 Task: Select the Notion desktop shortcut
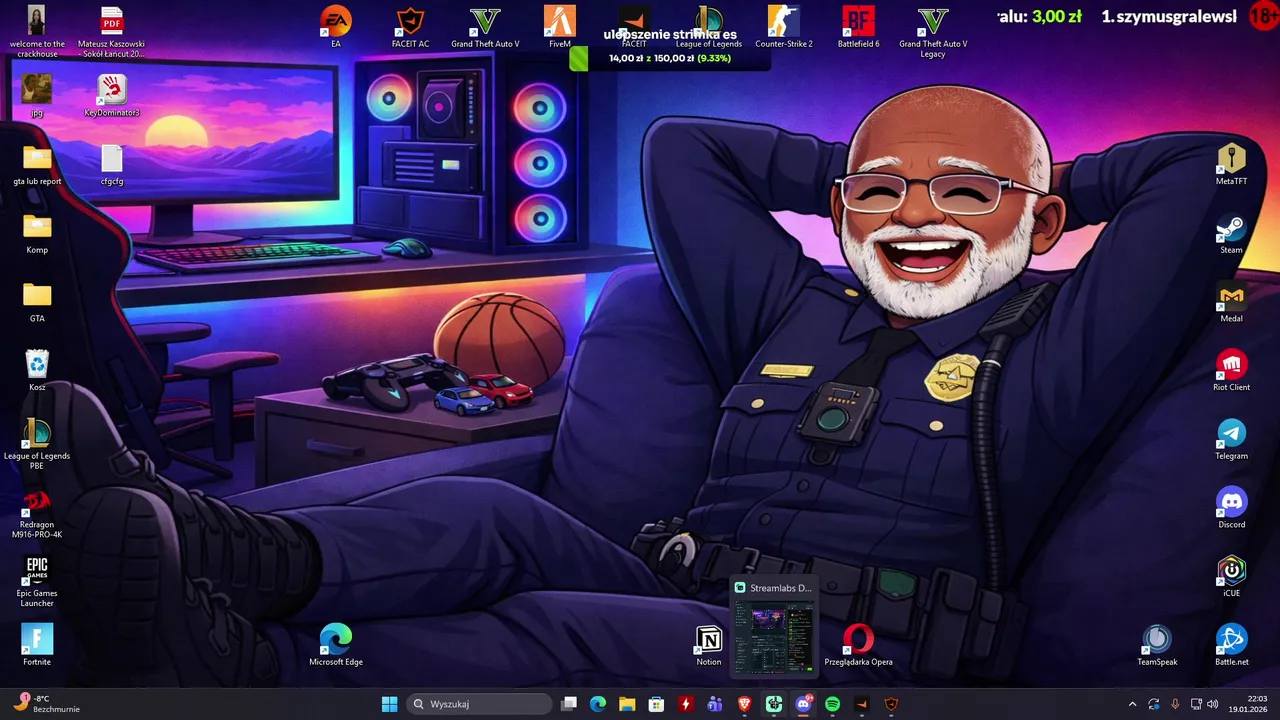pos(709,645)
